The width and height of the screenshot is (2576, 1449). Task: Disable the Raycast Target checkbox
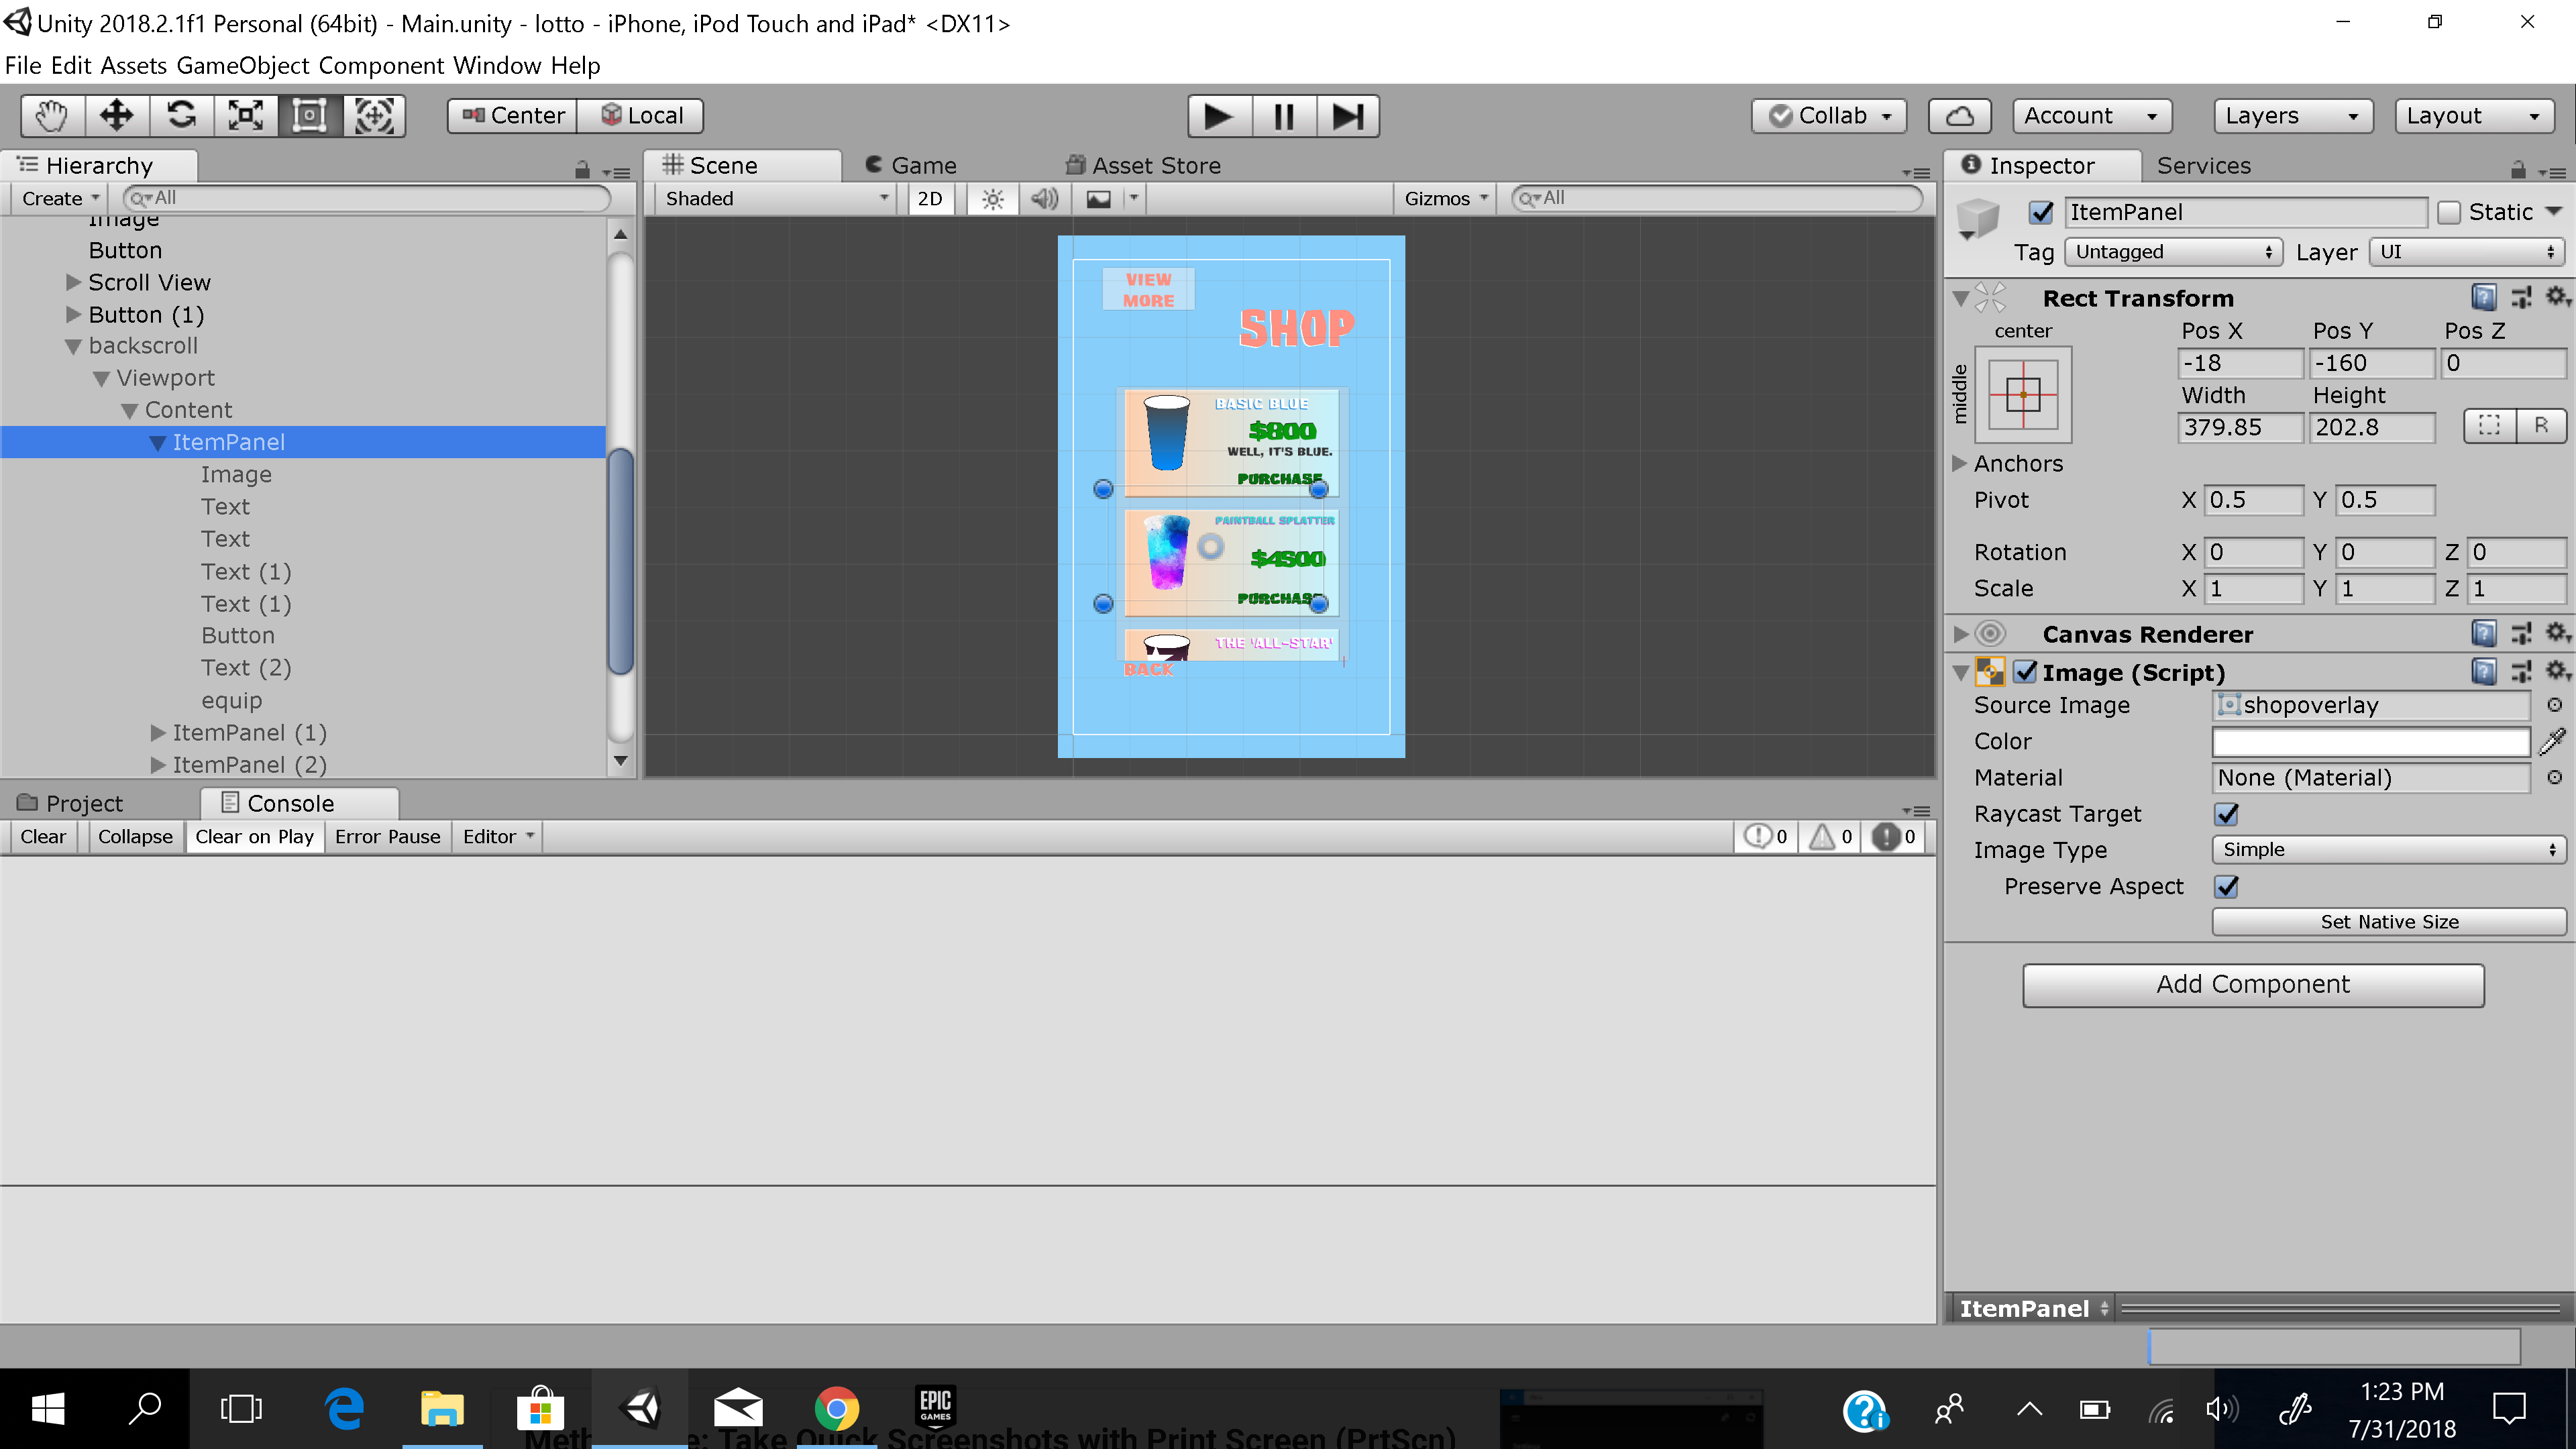tap(2225, 814)
